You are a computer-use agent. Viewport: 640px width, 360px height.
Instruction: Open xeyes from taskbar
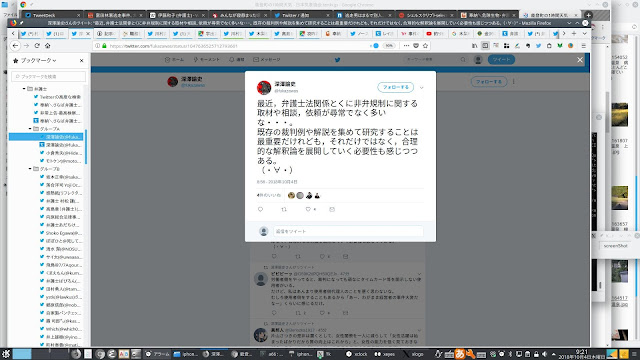coord(384,354)
